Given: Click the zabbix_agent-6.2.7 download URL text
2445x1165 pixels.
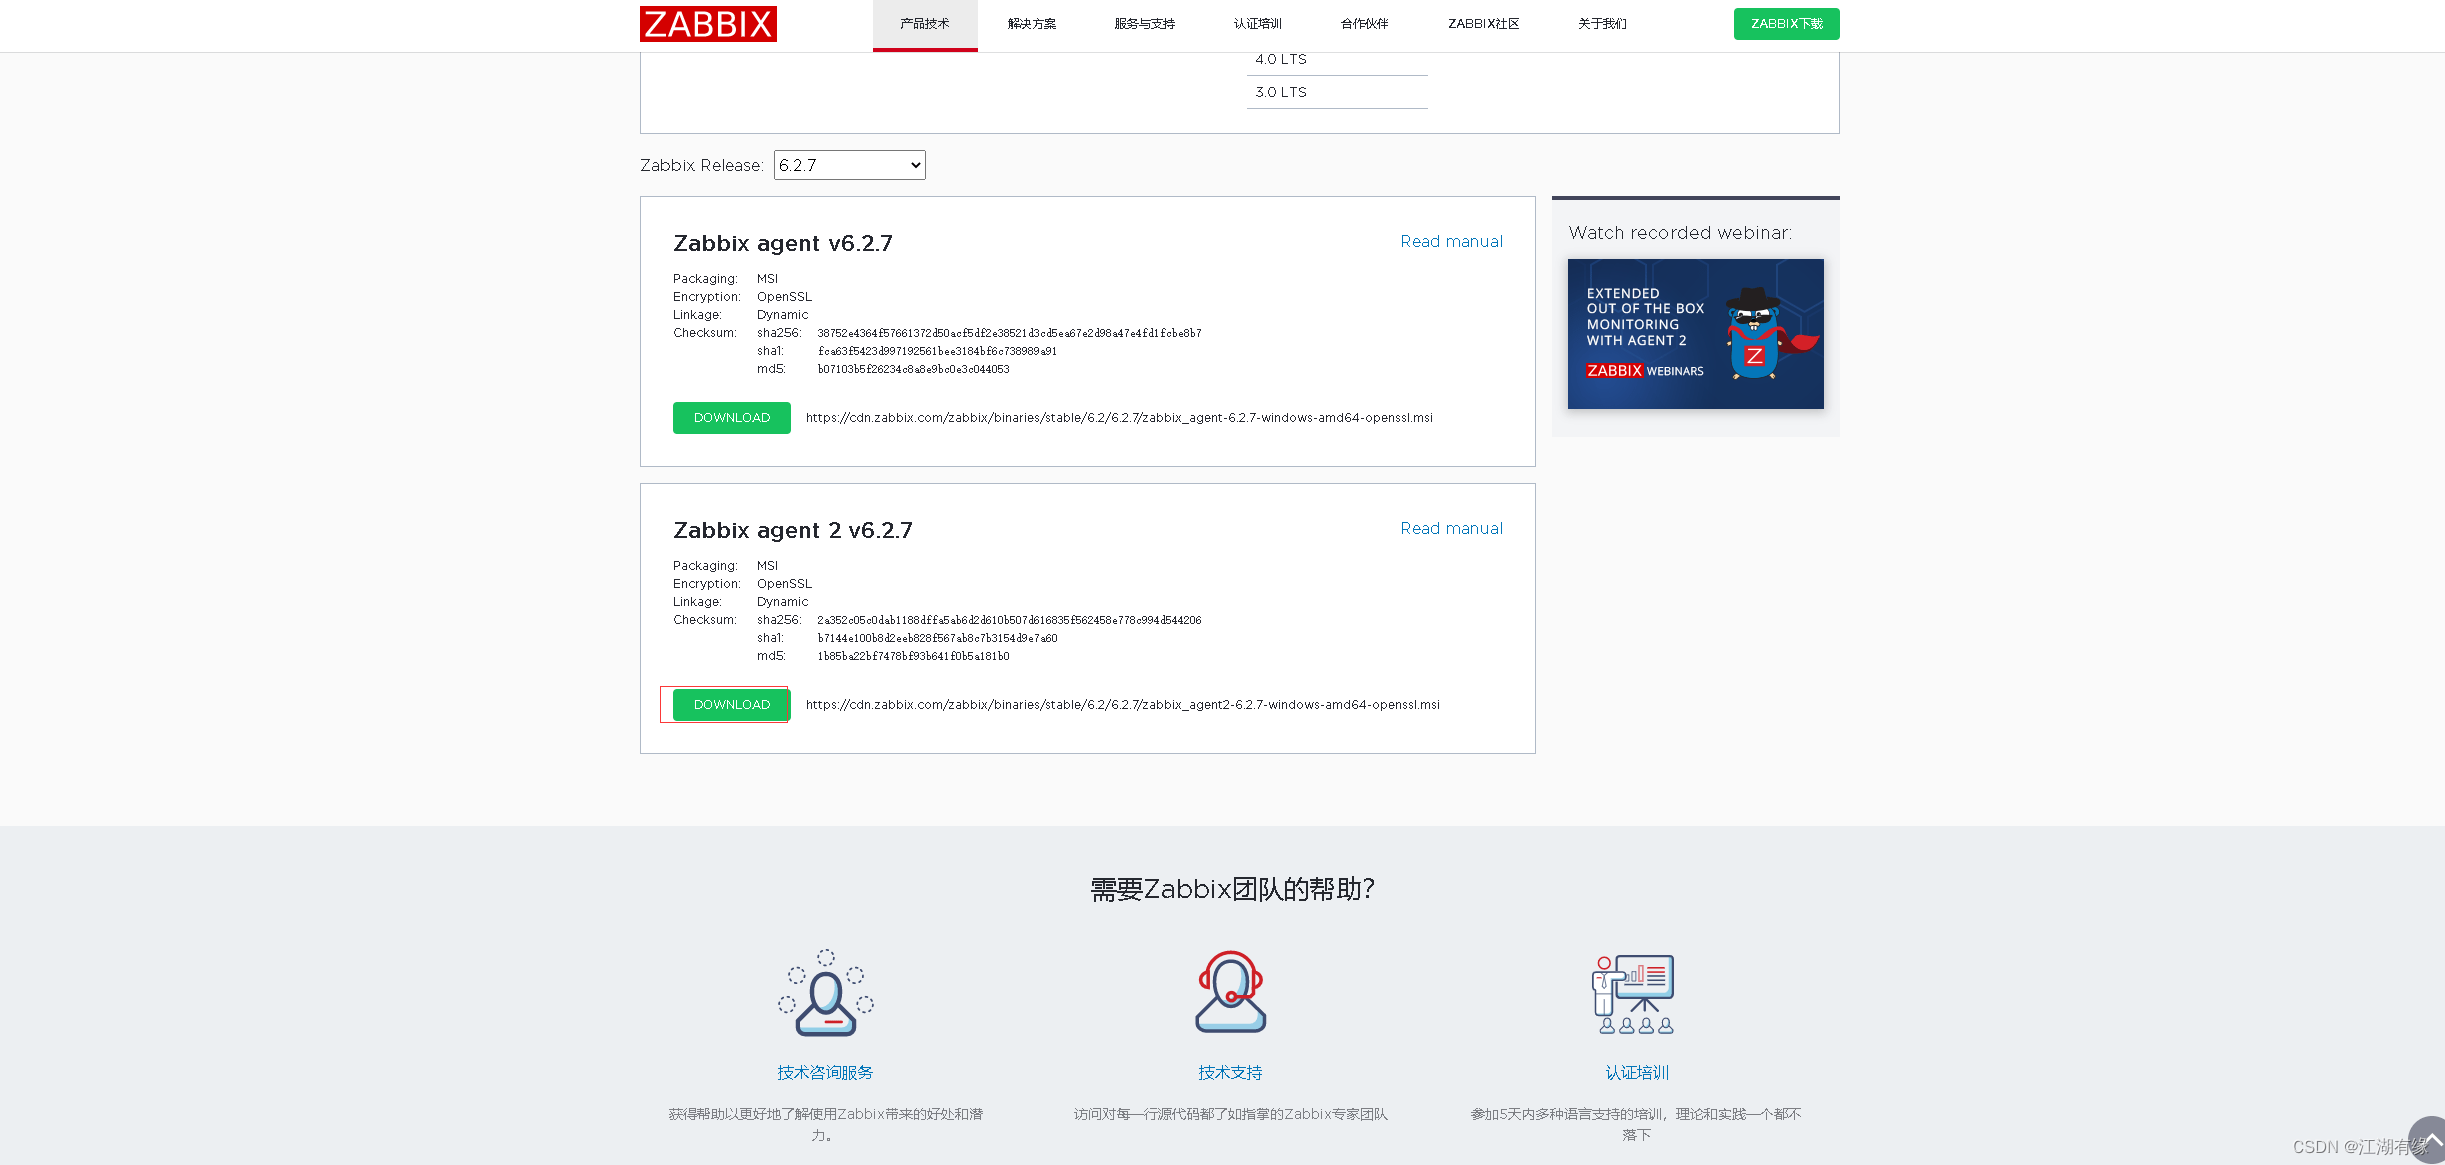Looking at the screenshot, I should [1119, 418].
